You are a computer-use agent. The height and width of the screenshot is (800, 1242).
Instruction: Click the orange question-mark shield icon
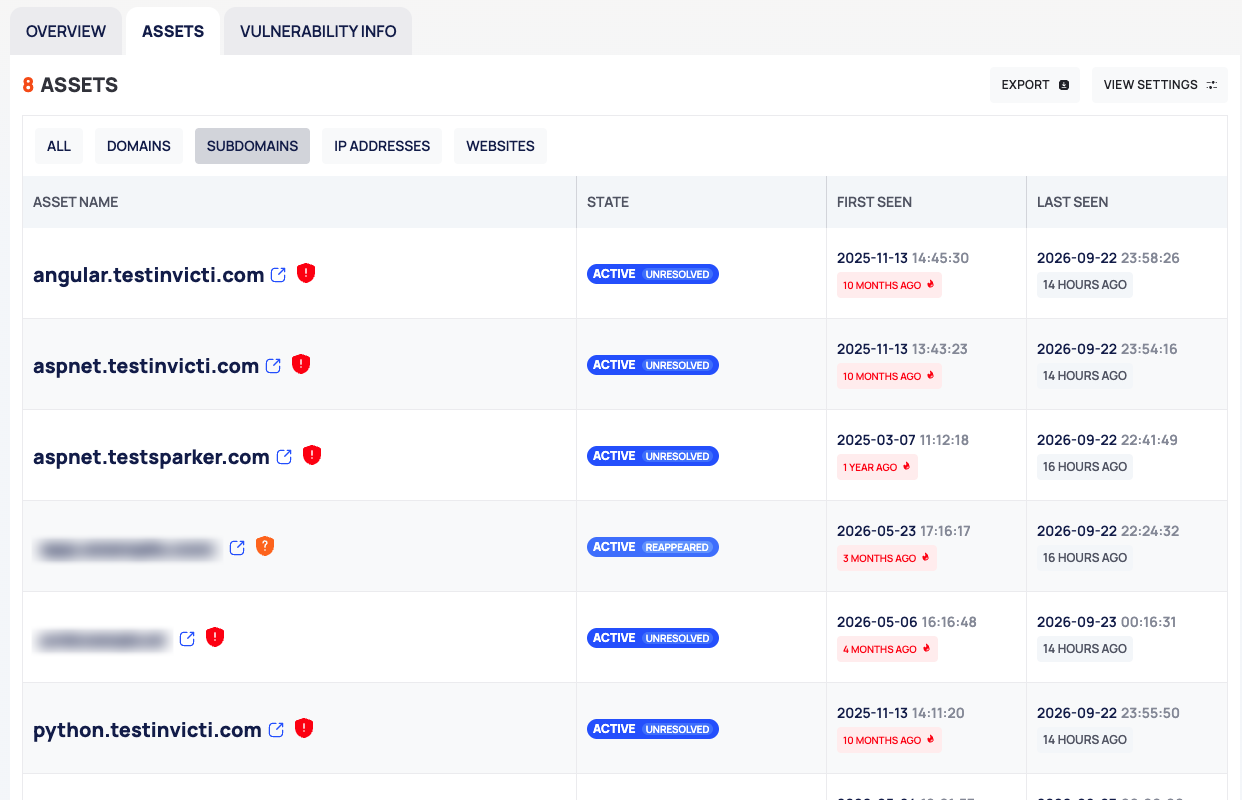point(264,546)
